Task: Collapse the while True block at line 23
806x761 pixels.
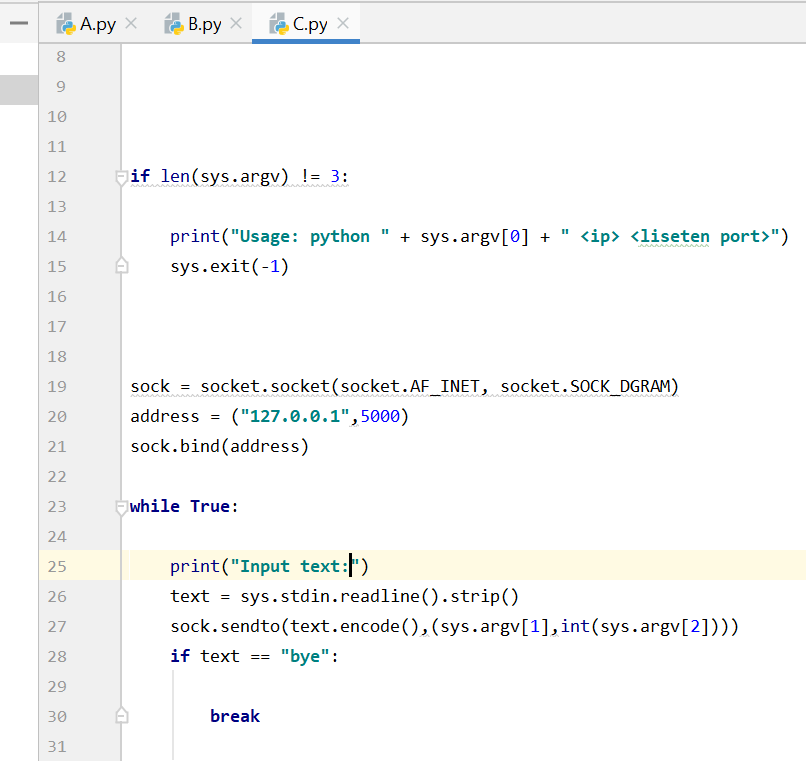Action: (120, 506)
